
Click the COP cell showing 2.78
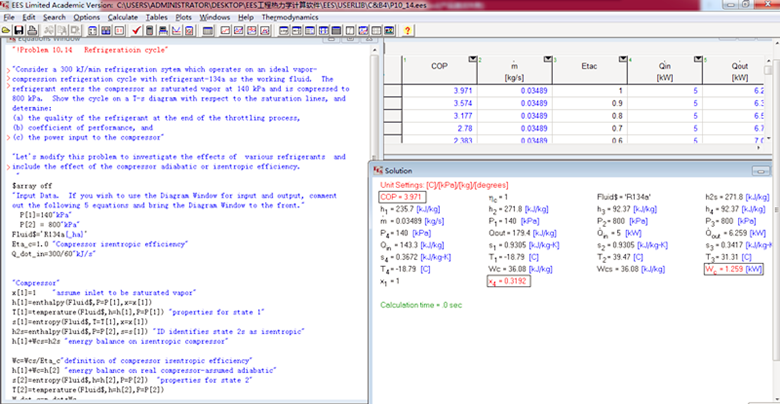click(x=440, y=129)
